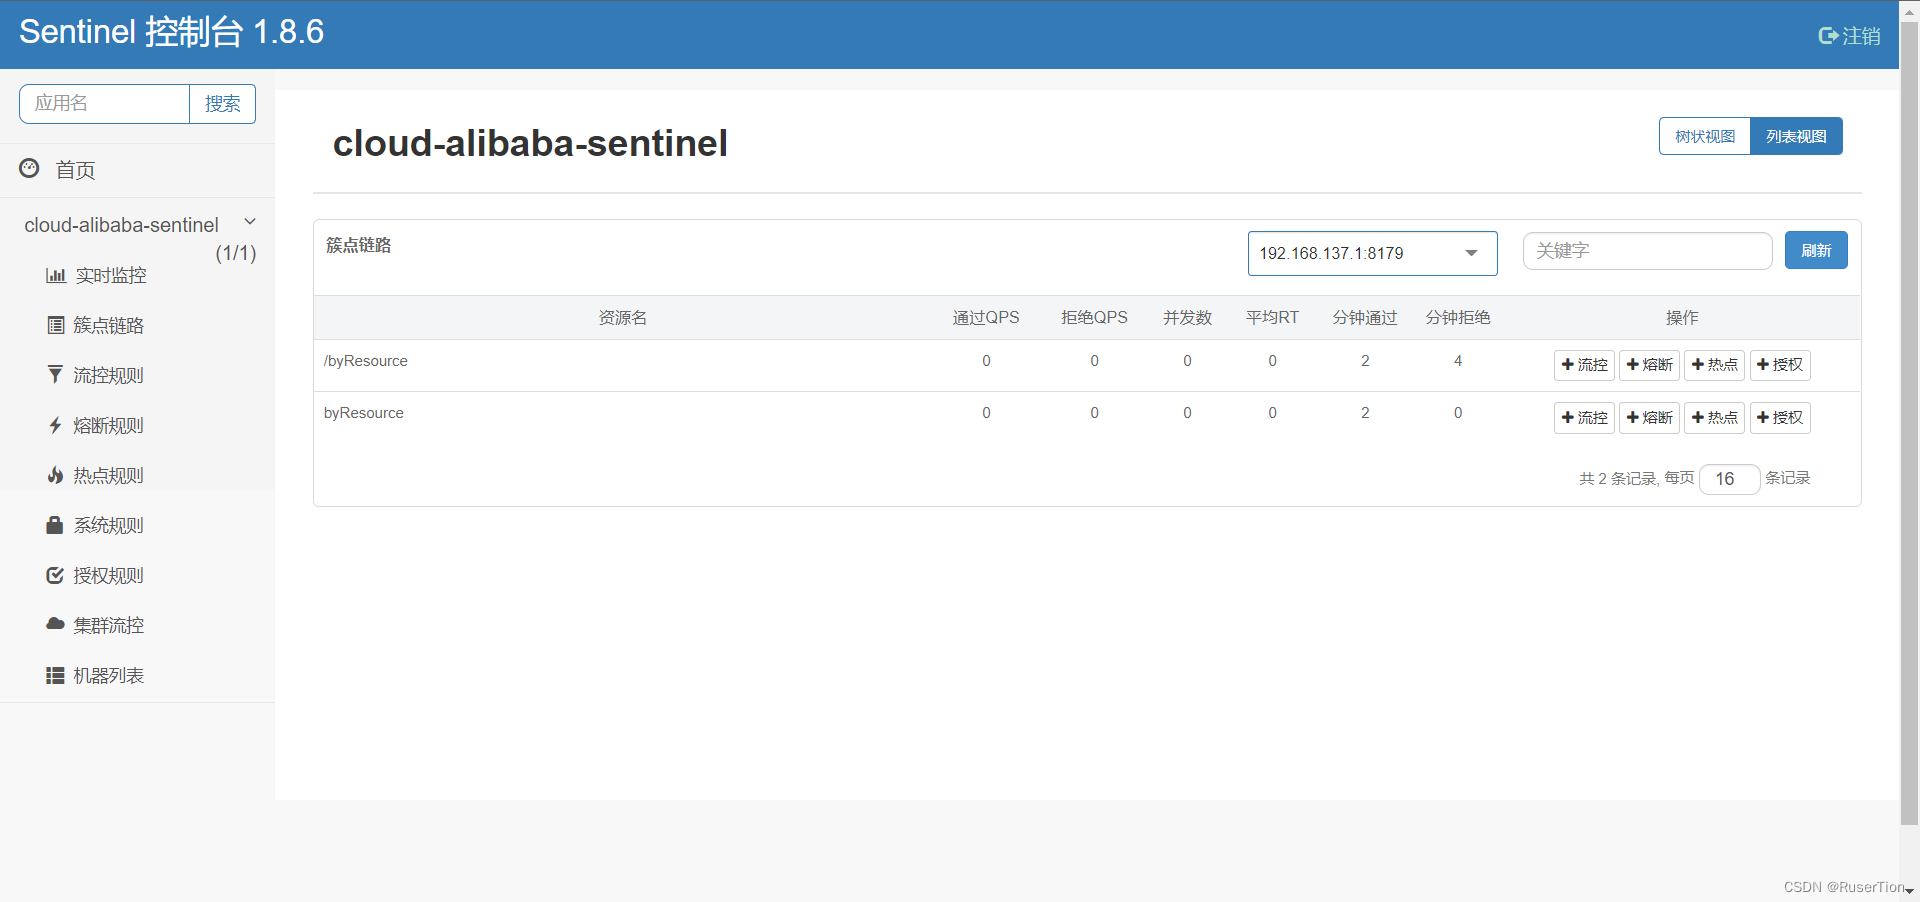Focus the 关键字 keyword filter field
The width and height of the screenshot is (1920, 902).
pyautogui.click(x=1647, y=251)
